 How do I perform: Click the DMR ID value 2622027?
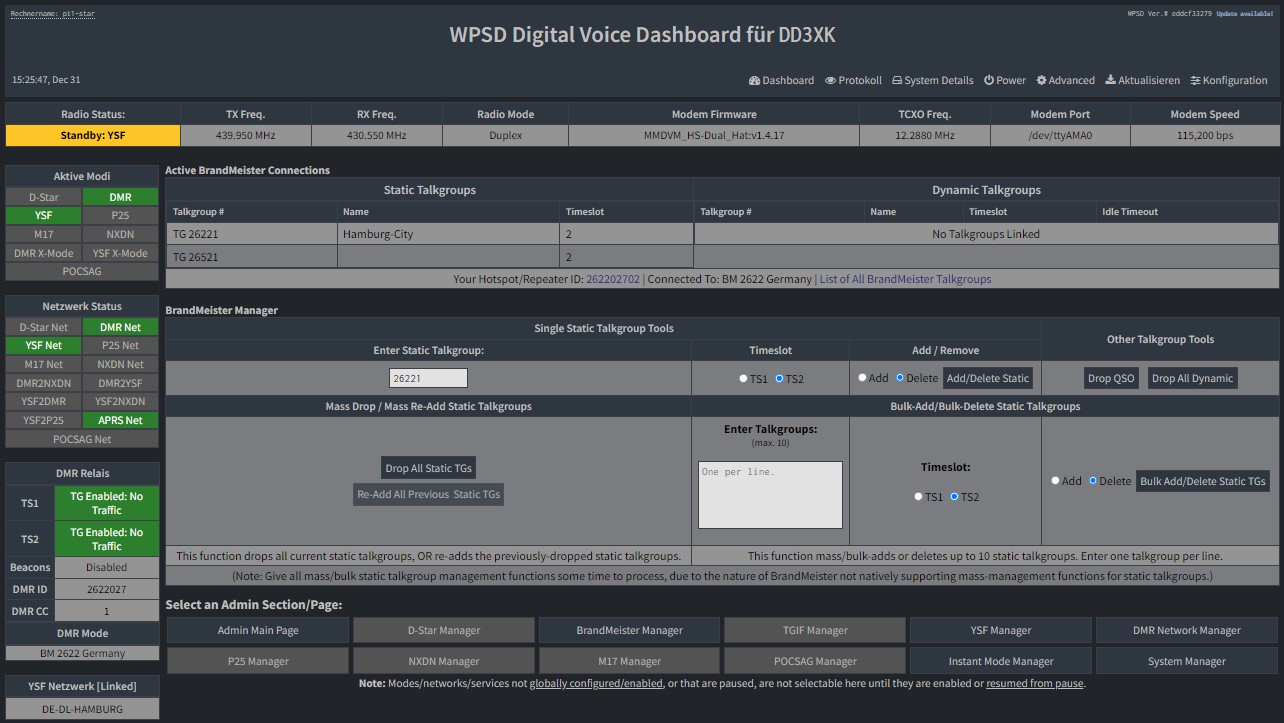coord(107,589)
